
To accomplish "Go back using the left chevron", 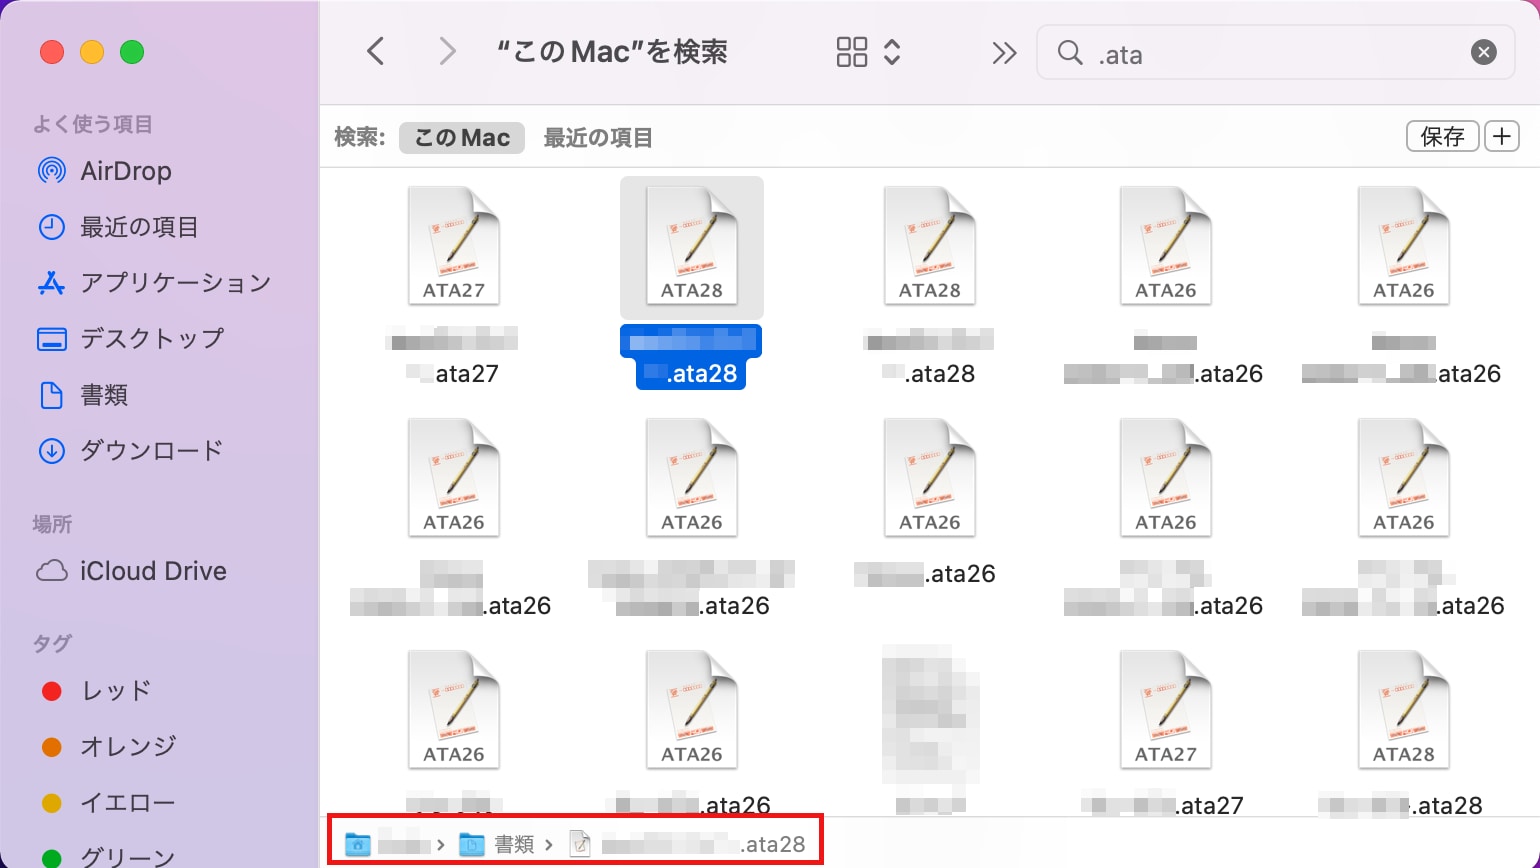I will (x=376, y=52).
